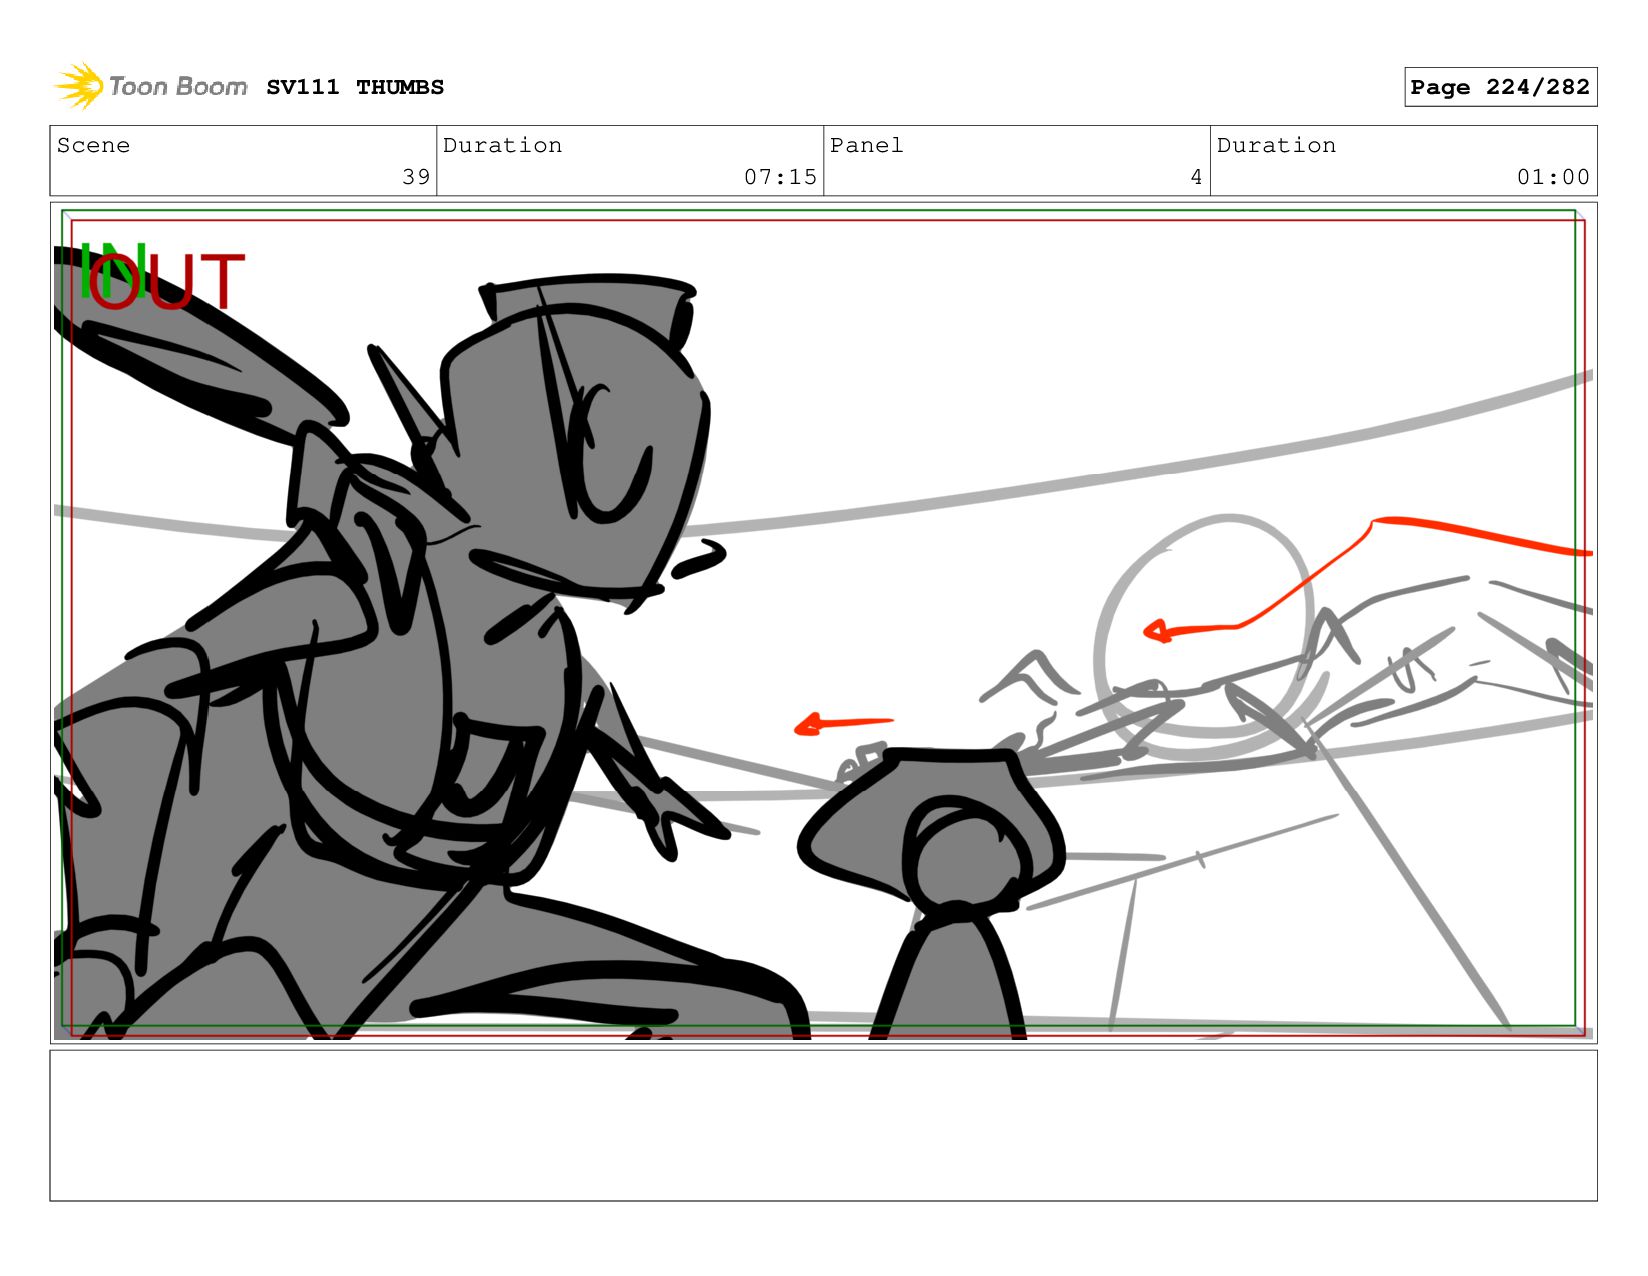Click the Panel number 4 cell

coord(1017,161)
